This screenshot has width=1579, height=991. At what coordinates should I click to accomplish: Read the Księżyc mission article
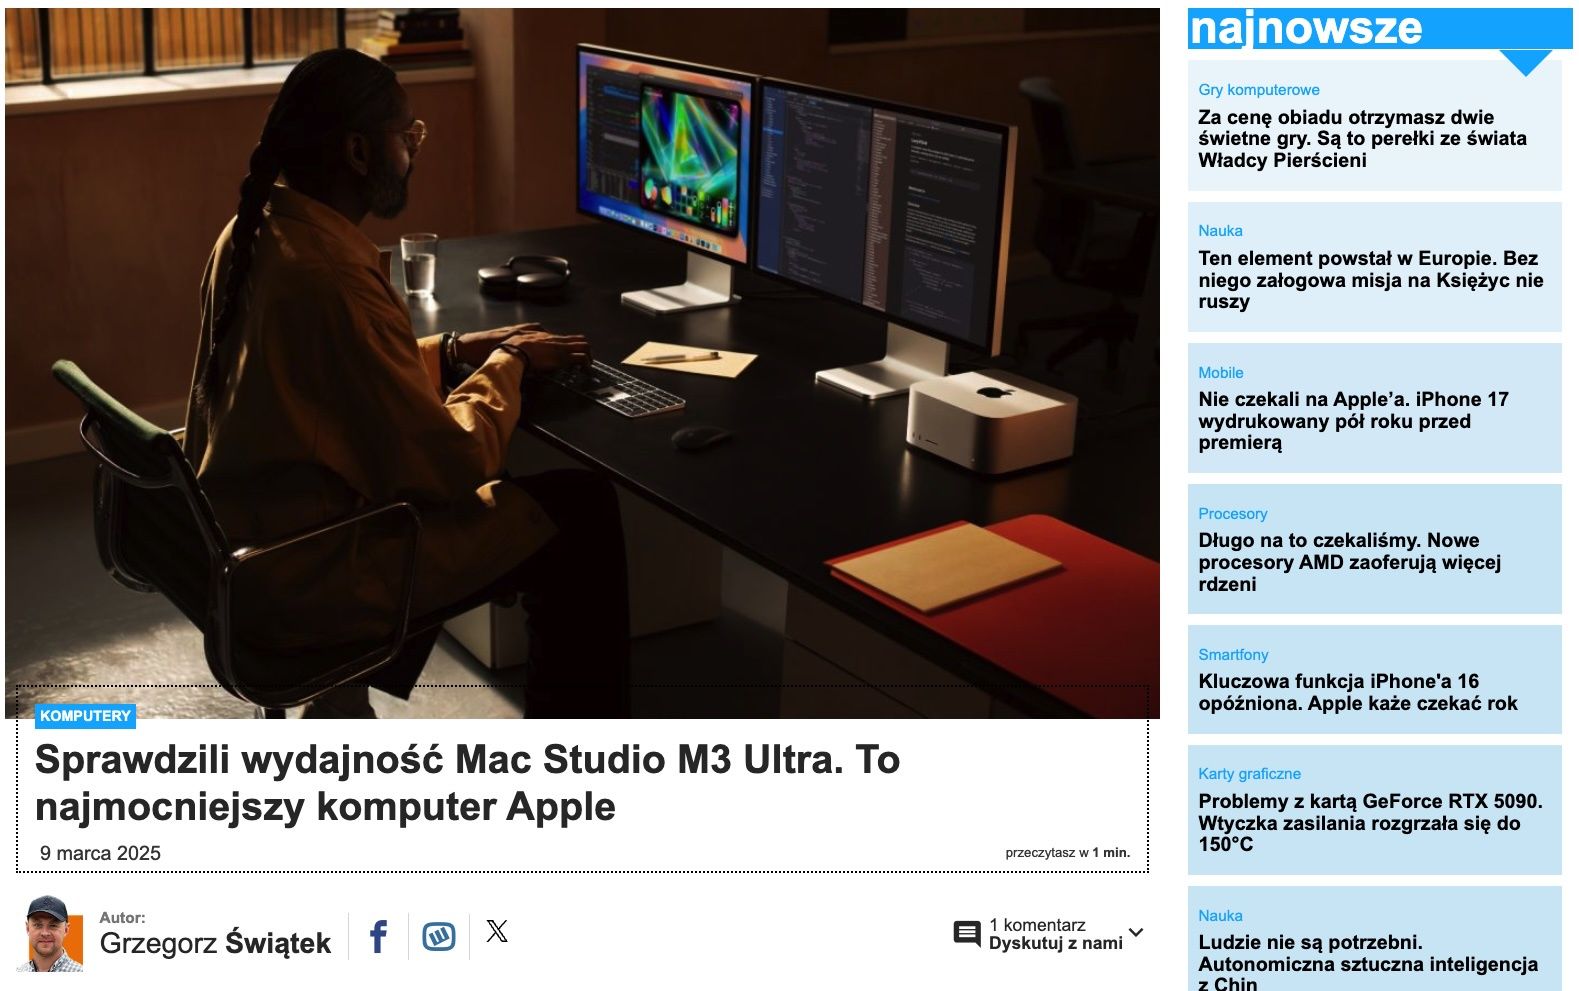1370,280
